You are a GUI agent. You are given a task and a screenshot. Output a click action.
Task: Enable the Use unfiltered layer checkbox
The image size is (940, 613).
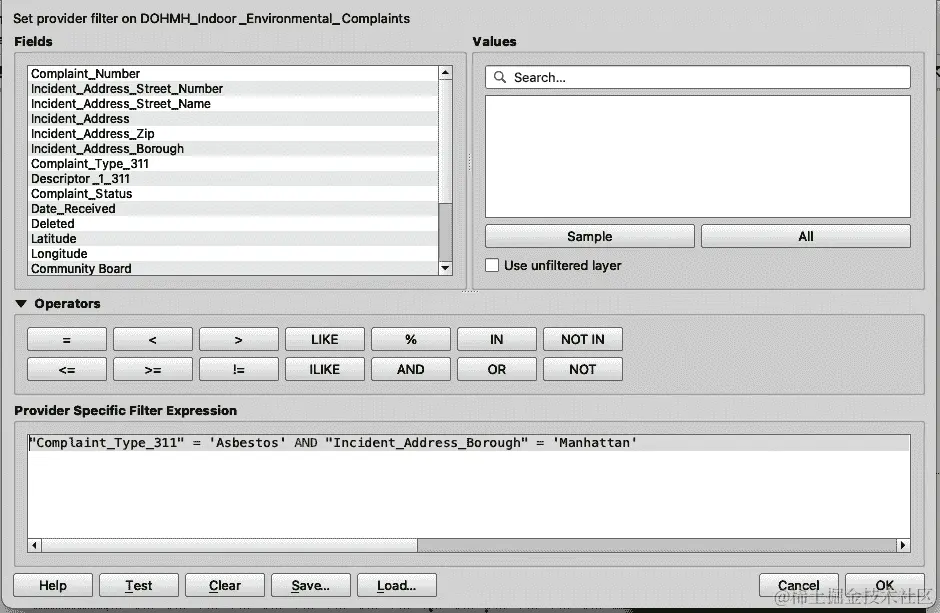click(x=492, y=265)
